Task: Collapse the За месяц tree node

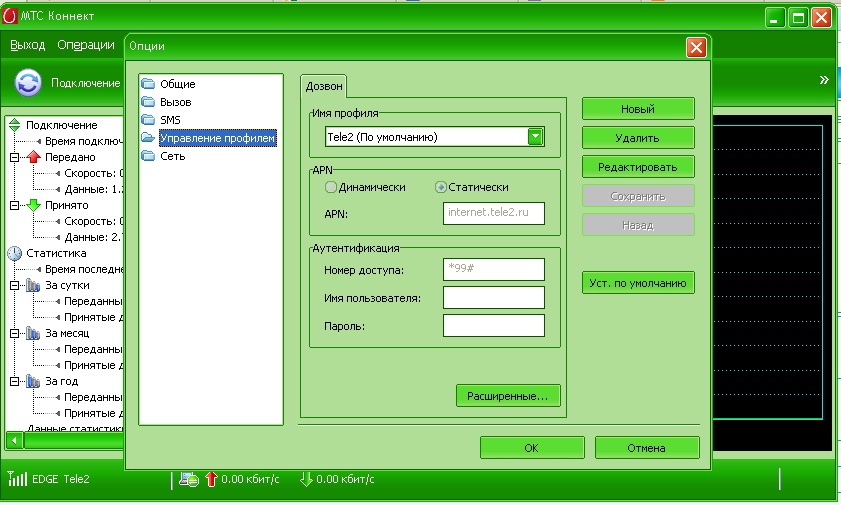Action: pyautogui.click(x=14, y=333)
